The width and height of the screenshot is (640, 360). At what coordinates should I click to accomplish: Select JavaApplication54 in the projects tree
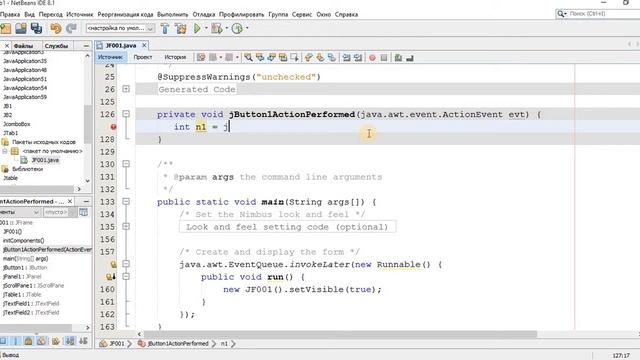pos(25,88)
